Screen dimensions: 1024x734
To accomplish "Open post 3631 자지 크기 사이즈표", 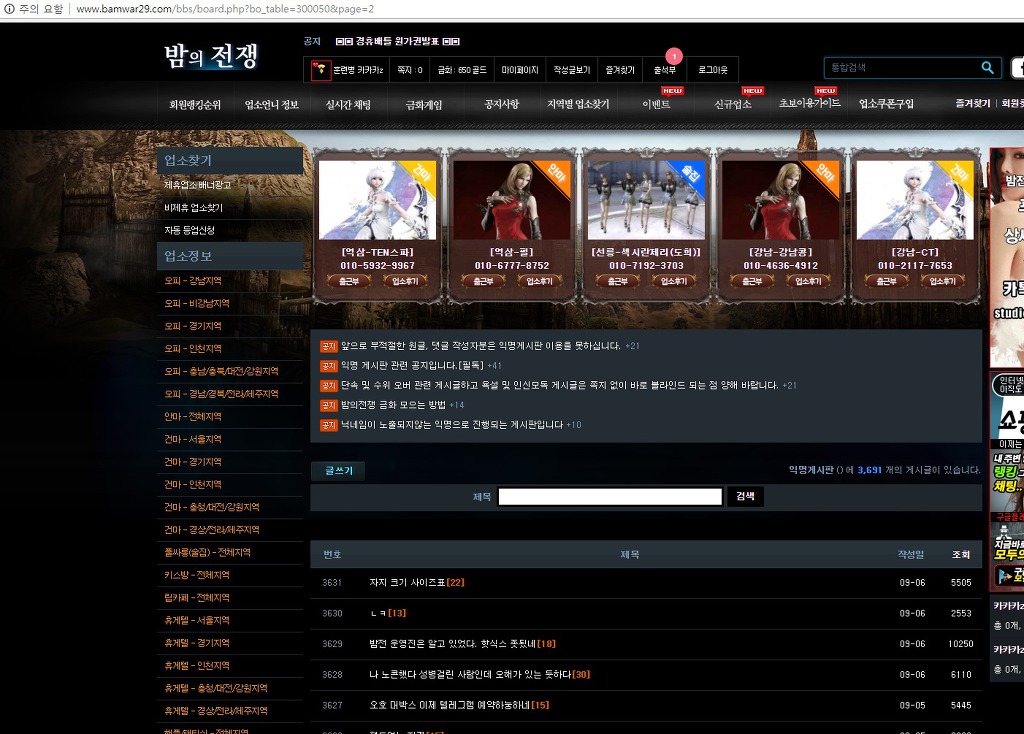I will click(x=408, y=582).
